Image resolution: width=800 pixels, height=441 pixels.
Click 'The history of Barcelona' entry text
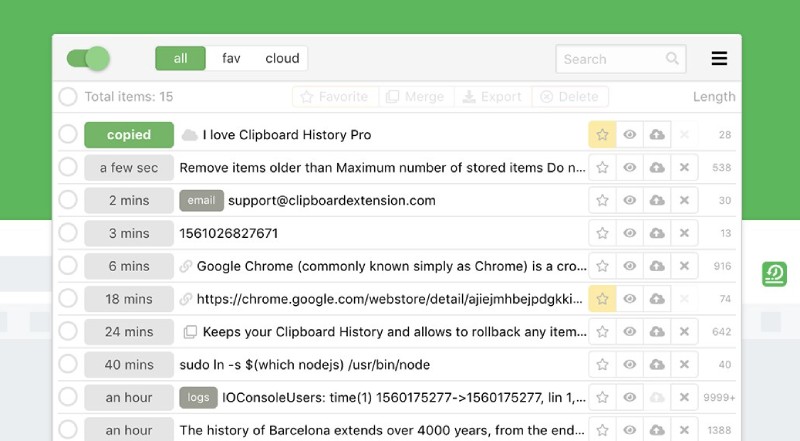coord(382,430)
